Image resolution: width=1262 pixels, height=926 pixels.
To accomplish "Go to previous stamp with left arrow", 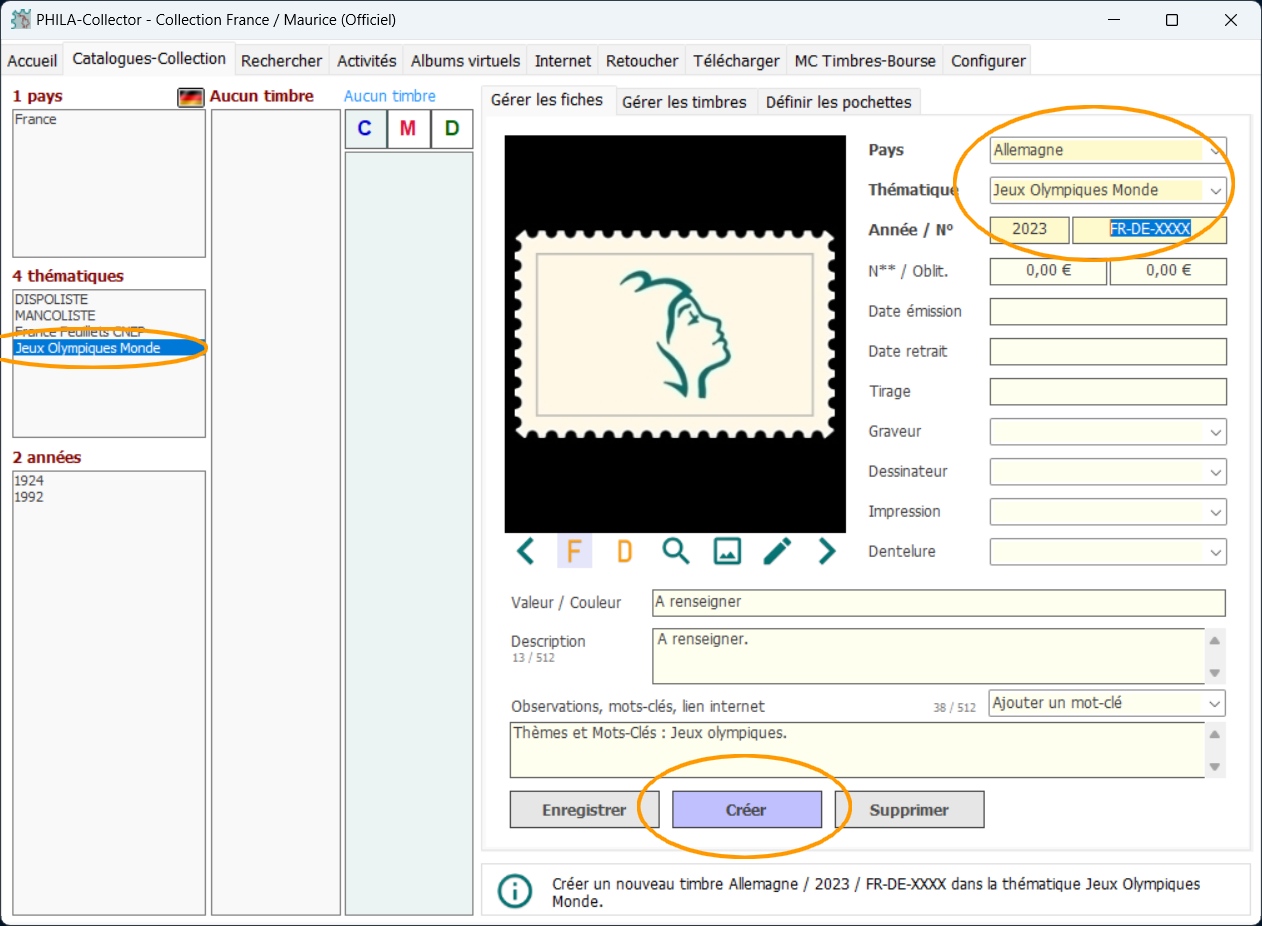I will (525, 551).
